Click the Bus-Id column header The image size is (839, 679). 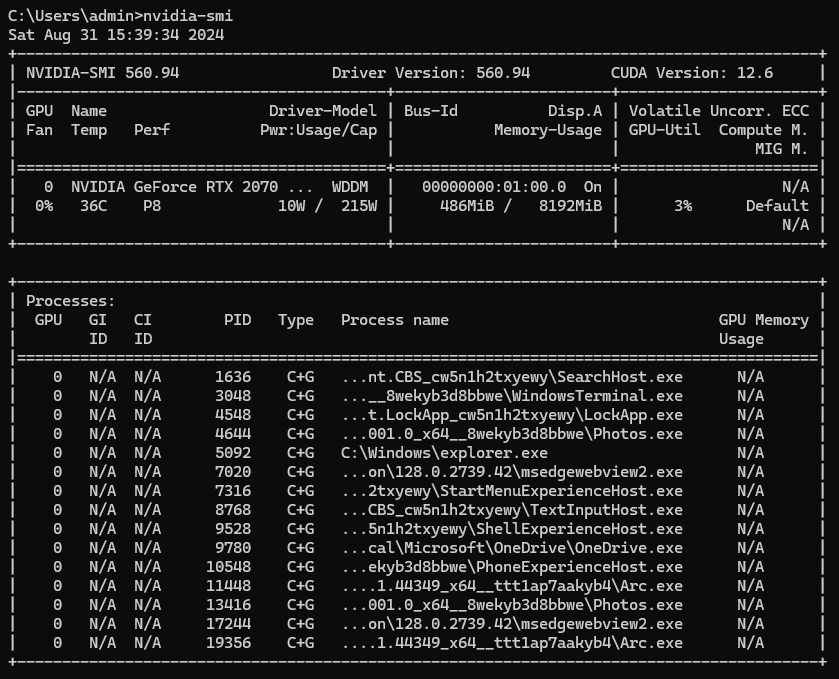pos(431,111)
